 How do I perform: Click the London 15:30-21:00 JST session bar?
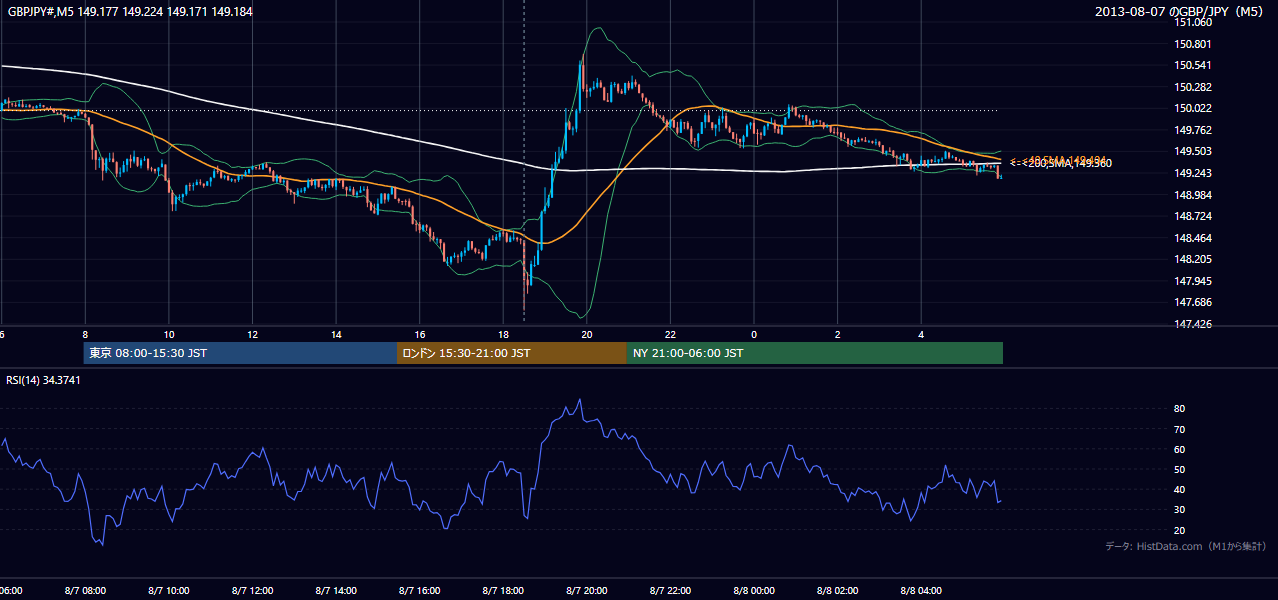512,353
